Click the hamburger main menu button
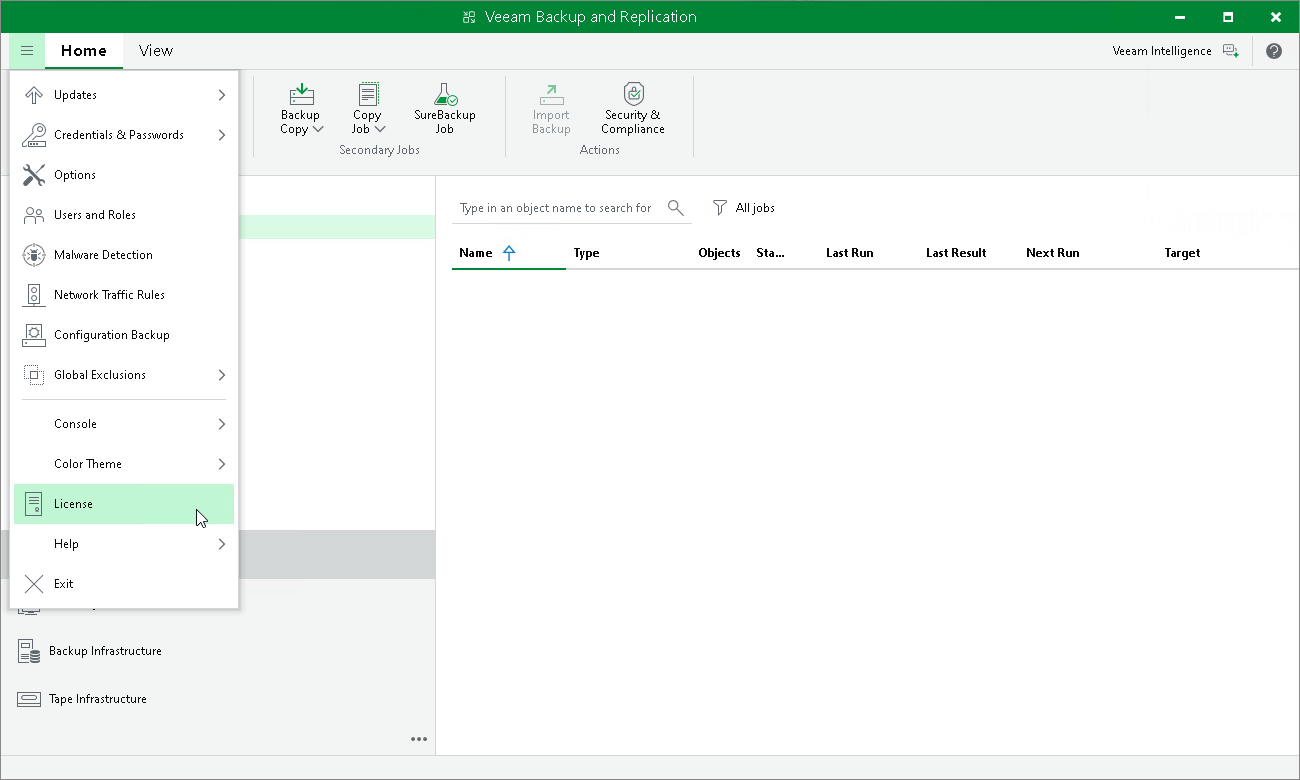1300x780 pixels. [x=27, y=51]
